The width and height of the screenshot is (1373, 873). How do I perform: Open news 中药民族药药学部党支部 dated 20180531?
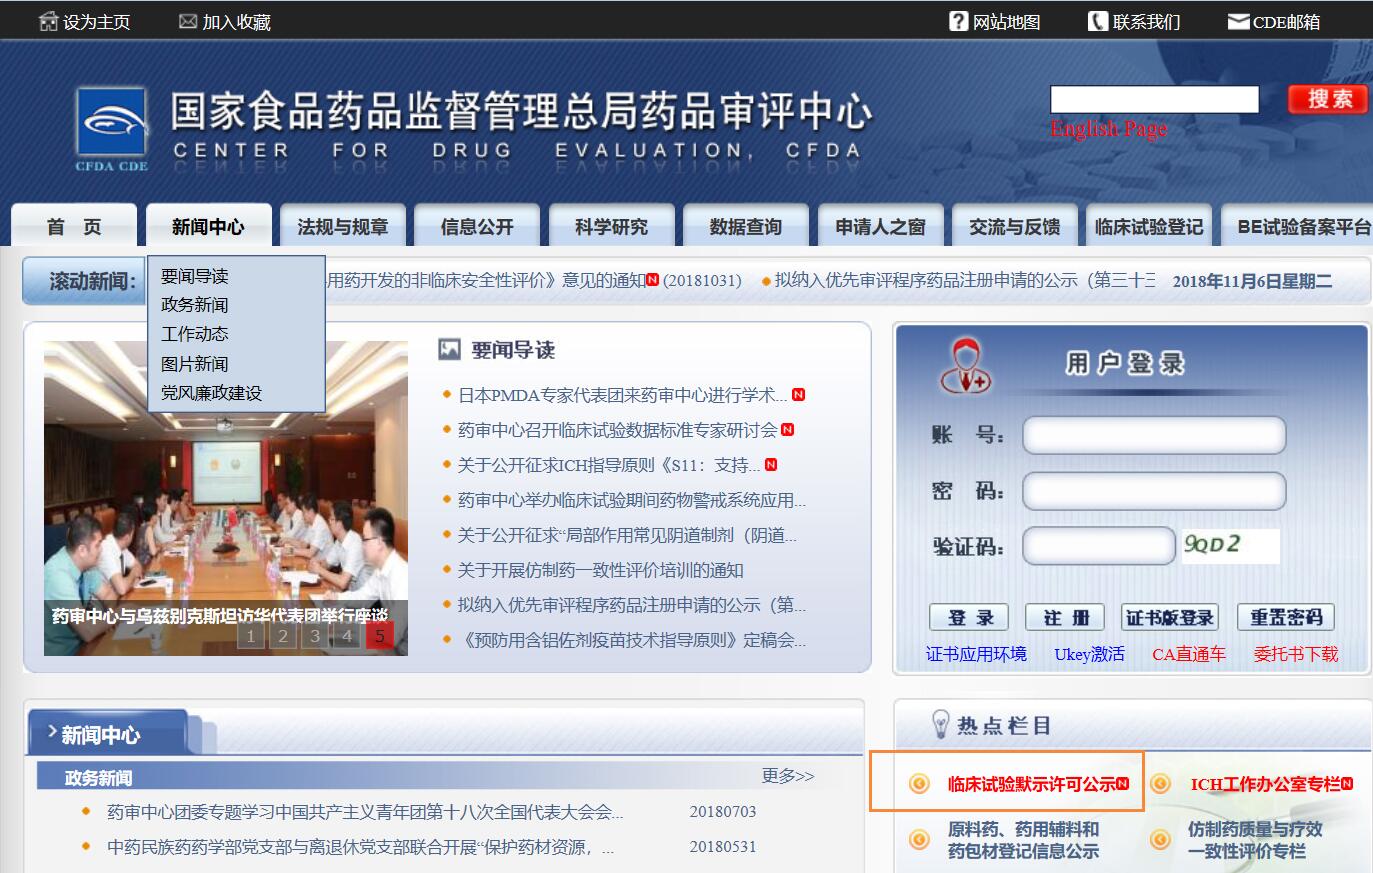pos(360,847)
